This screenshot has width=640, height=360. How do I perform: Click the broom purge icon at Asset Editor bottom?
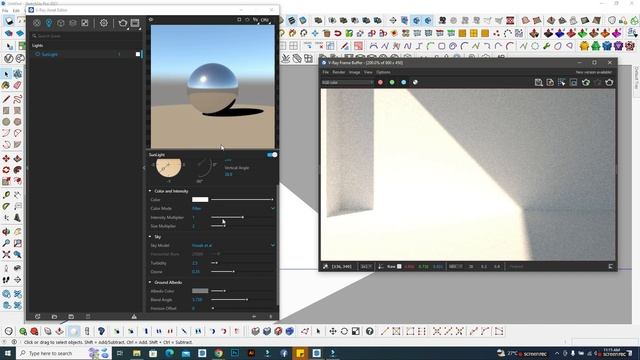tap(134, 316)
